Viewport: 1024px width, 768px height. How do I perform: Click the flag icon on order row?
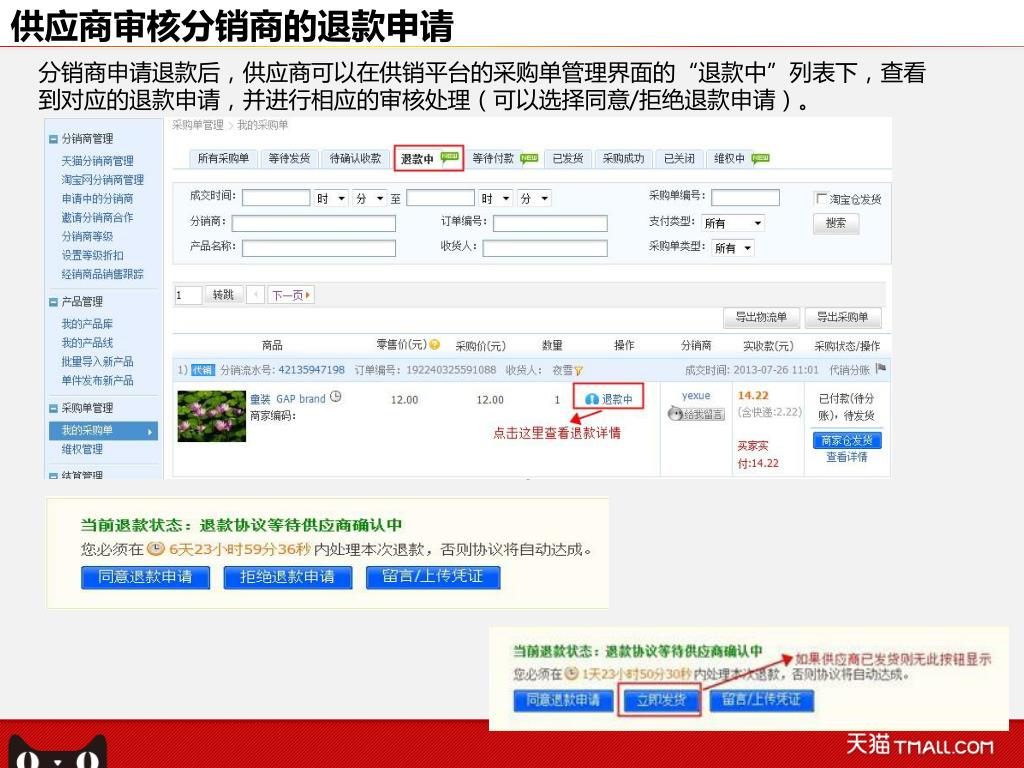(880, 369)
